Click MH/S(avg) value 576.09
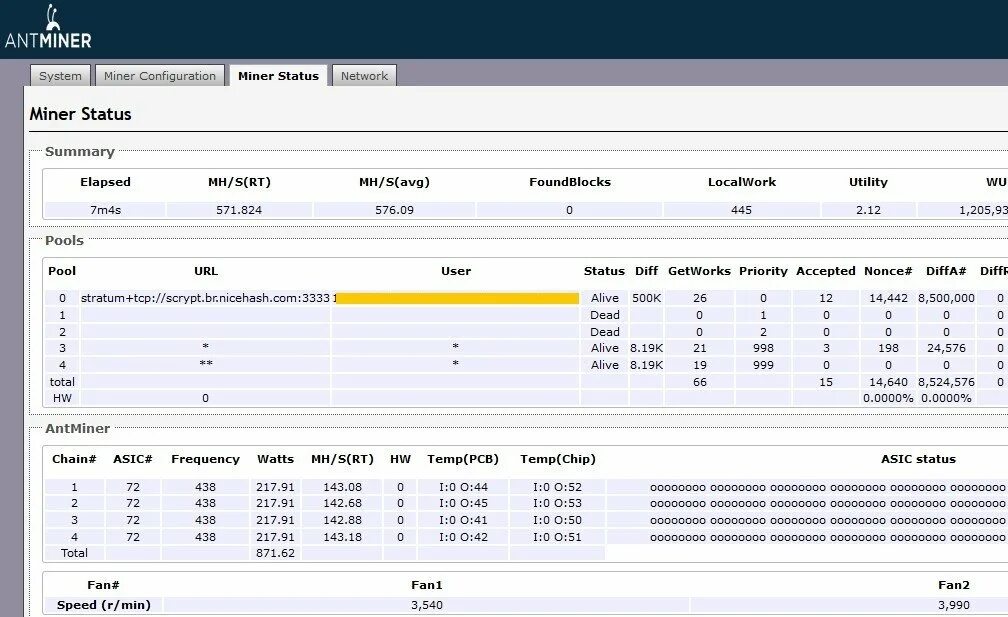Viewport: 1008px width, 617px height. point(394,210)
